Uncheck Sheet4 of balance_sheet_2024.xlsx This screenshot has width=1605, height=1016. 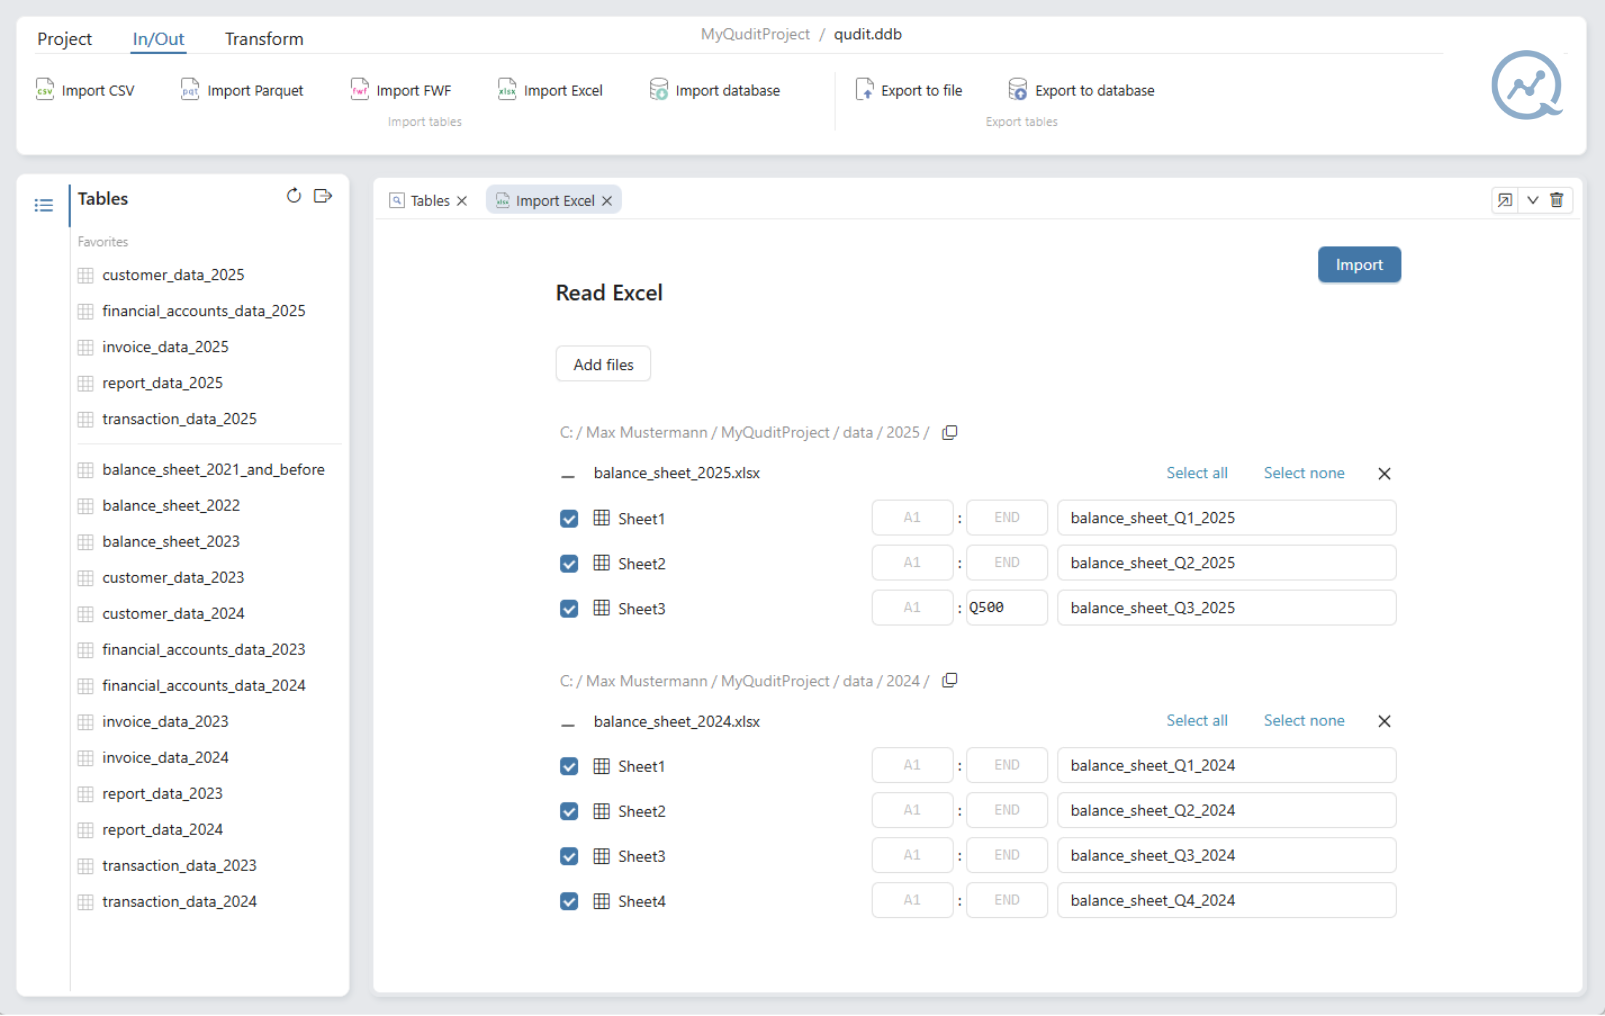tap(569, 902)
